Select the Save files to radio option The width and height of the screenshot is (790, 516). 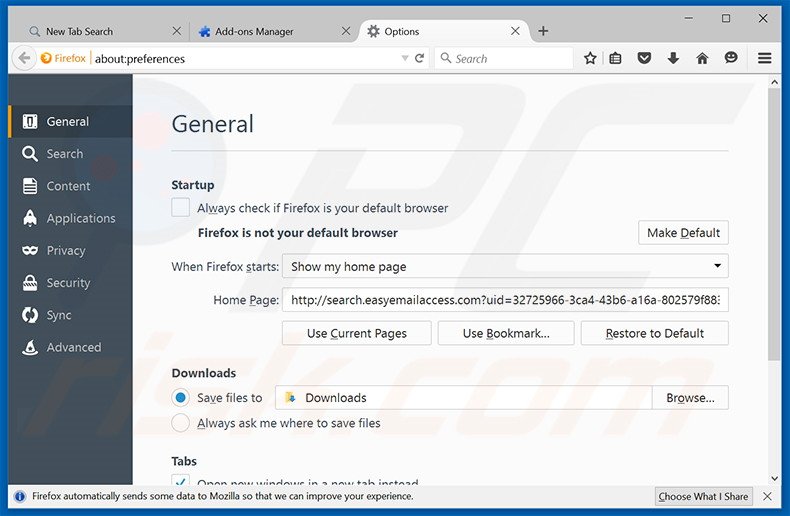[181, 397]
